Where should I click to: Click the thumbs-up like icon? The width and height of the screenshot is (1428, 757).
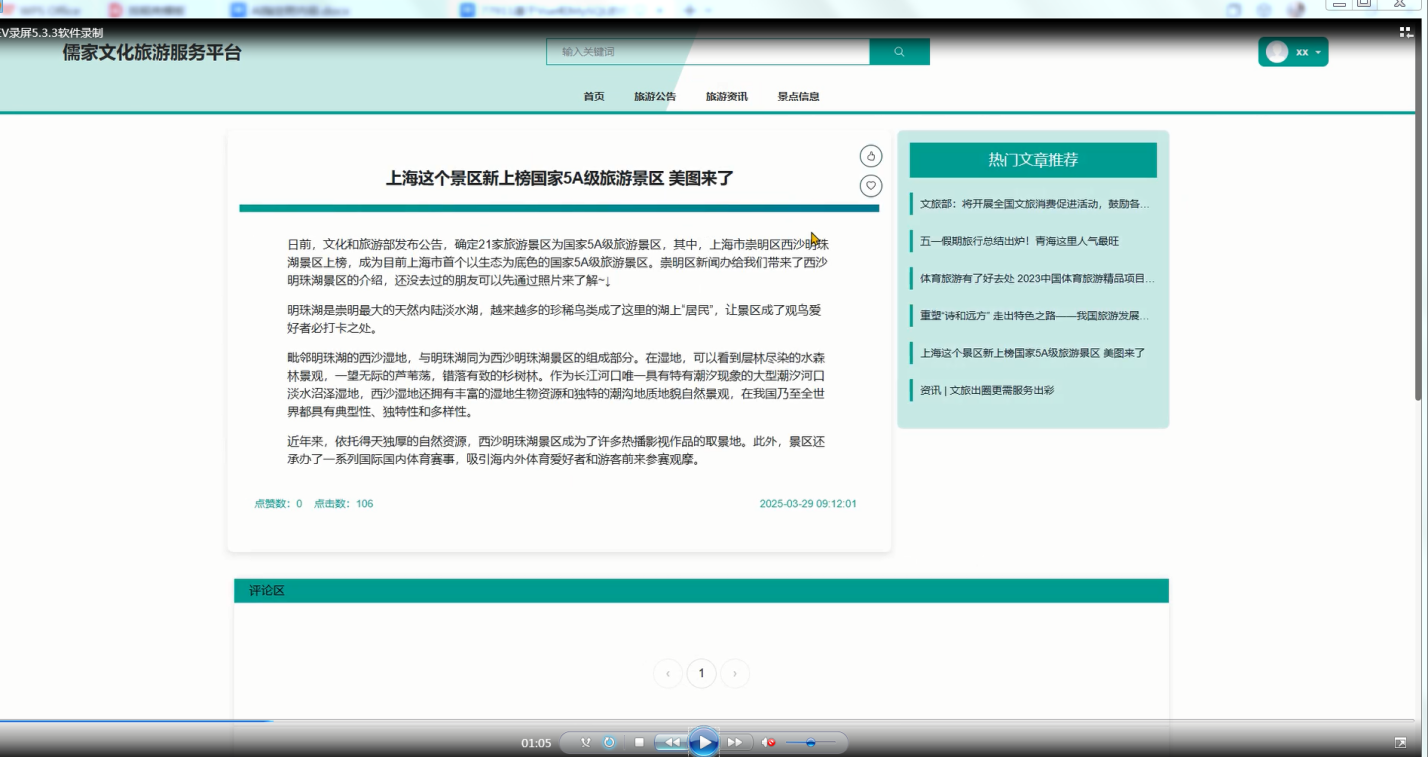871,156
